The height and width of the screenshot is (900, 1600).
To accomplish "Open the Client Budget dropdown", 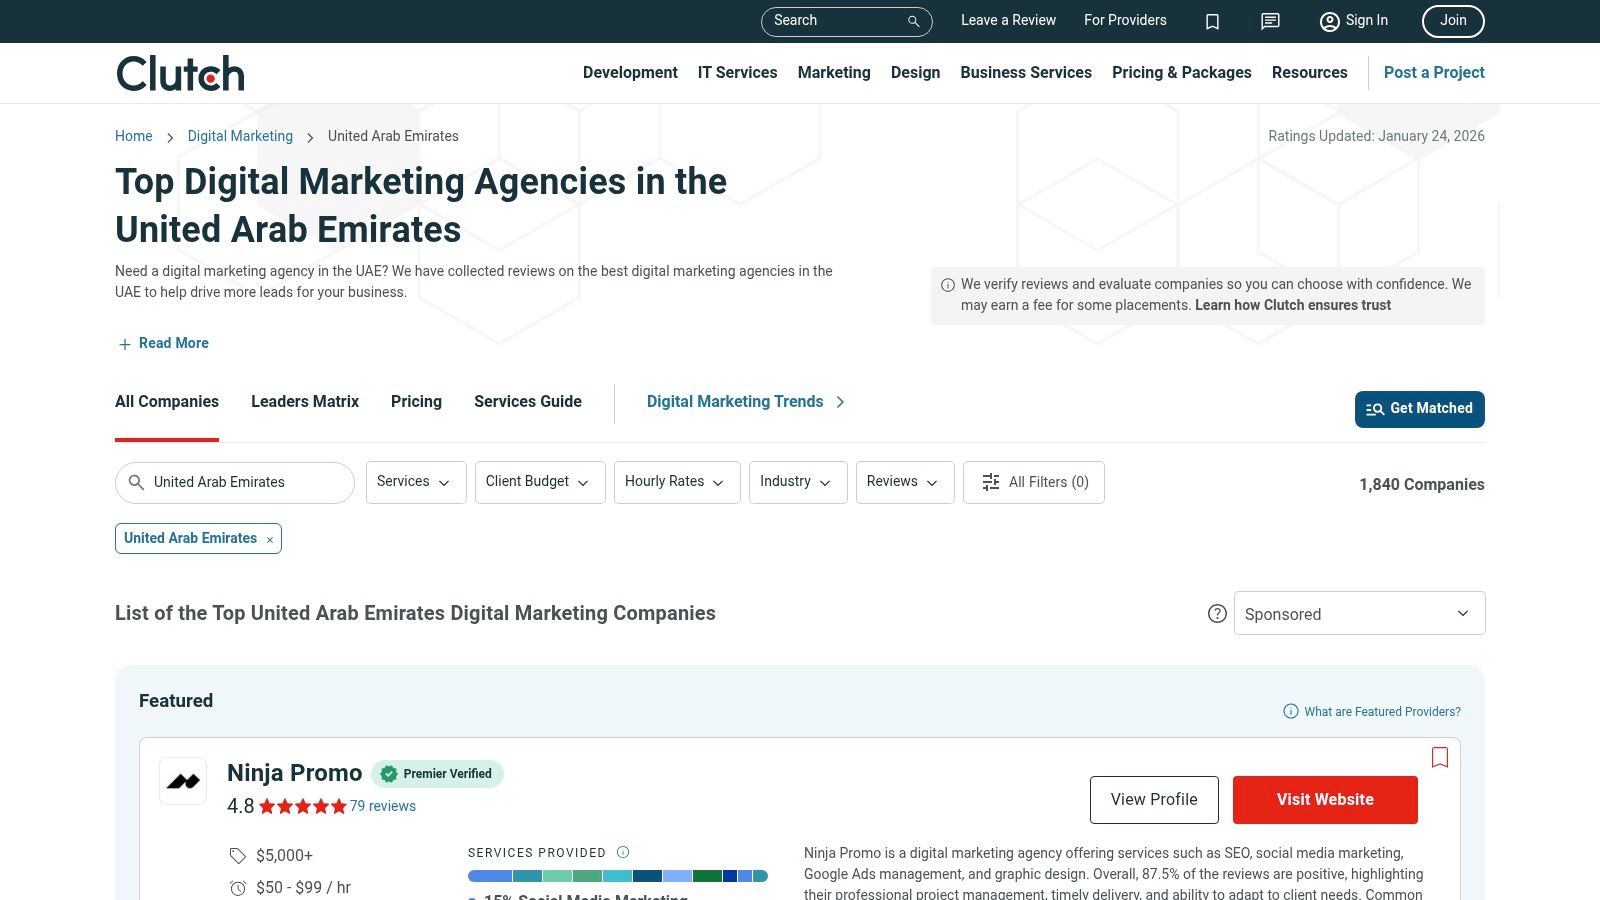I will [539, 482].
